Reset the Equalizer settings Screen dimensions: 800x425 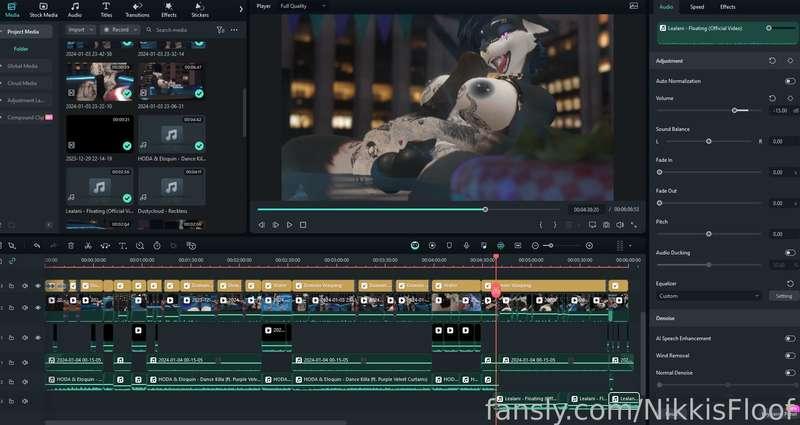pos(790,284)
